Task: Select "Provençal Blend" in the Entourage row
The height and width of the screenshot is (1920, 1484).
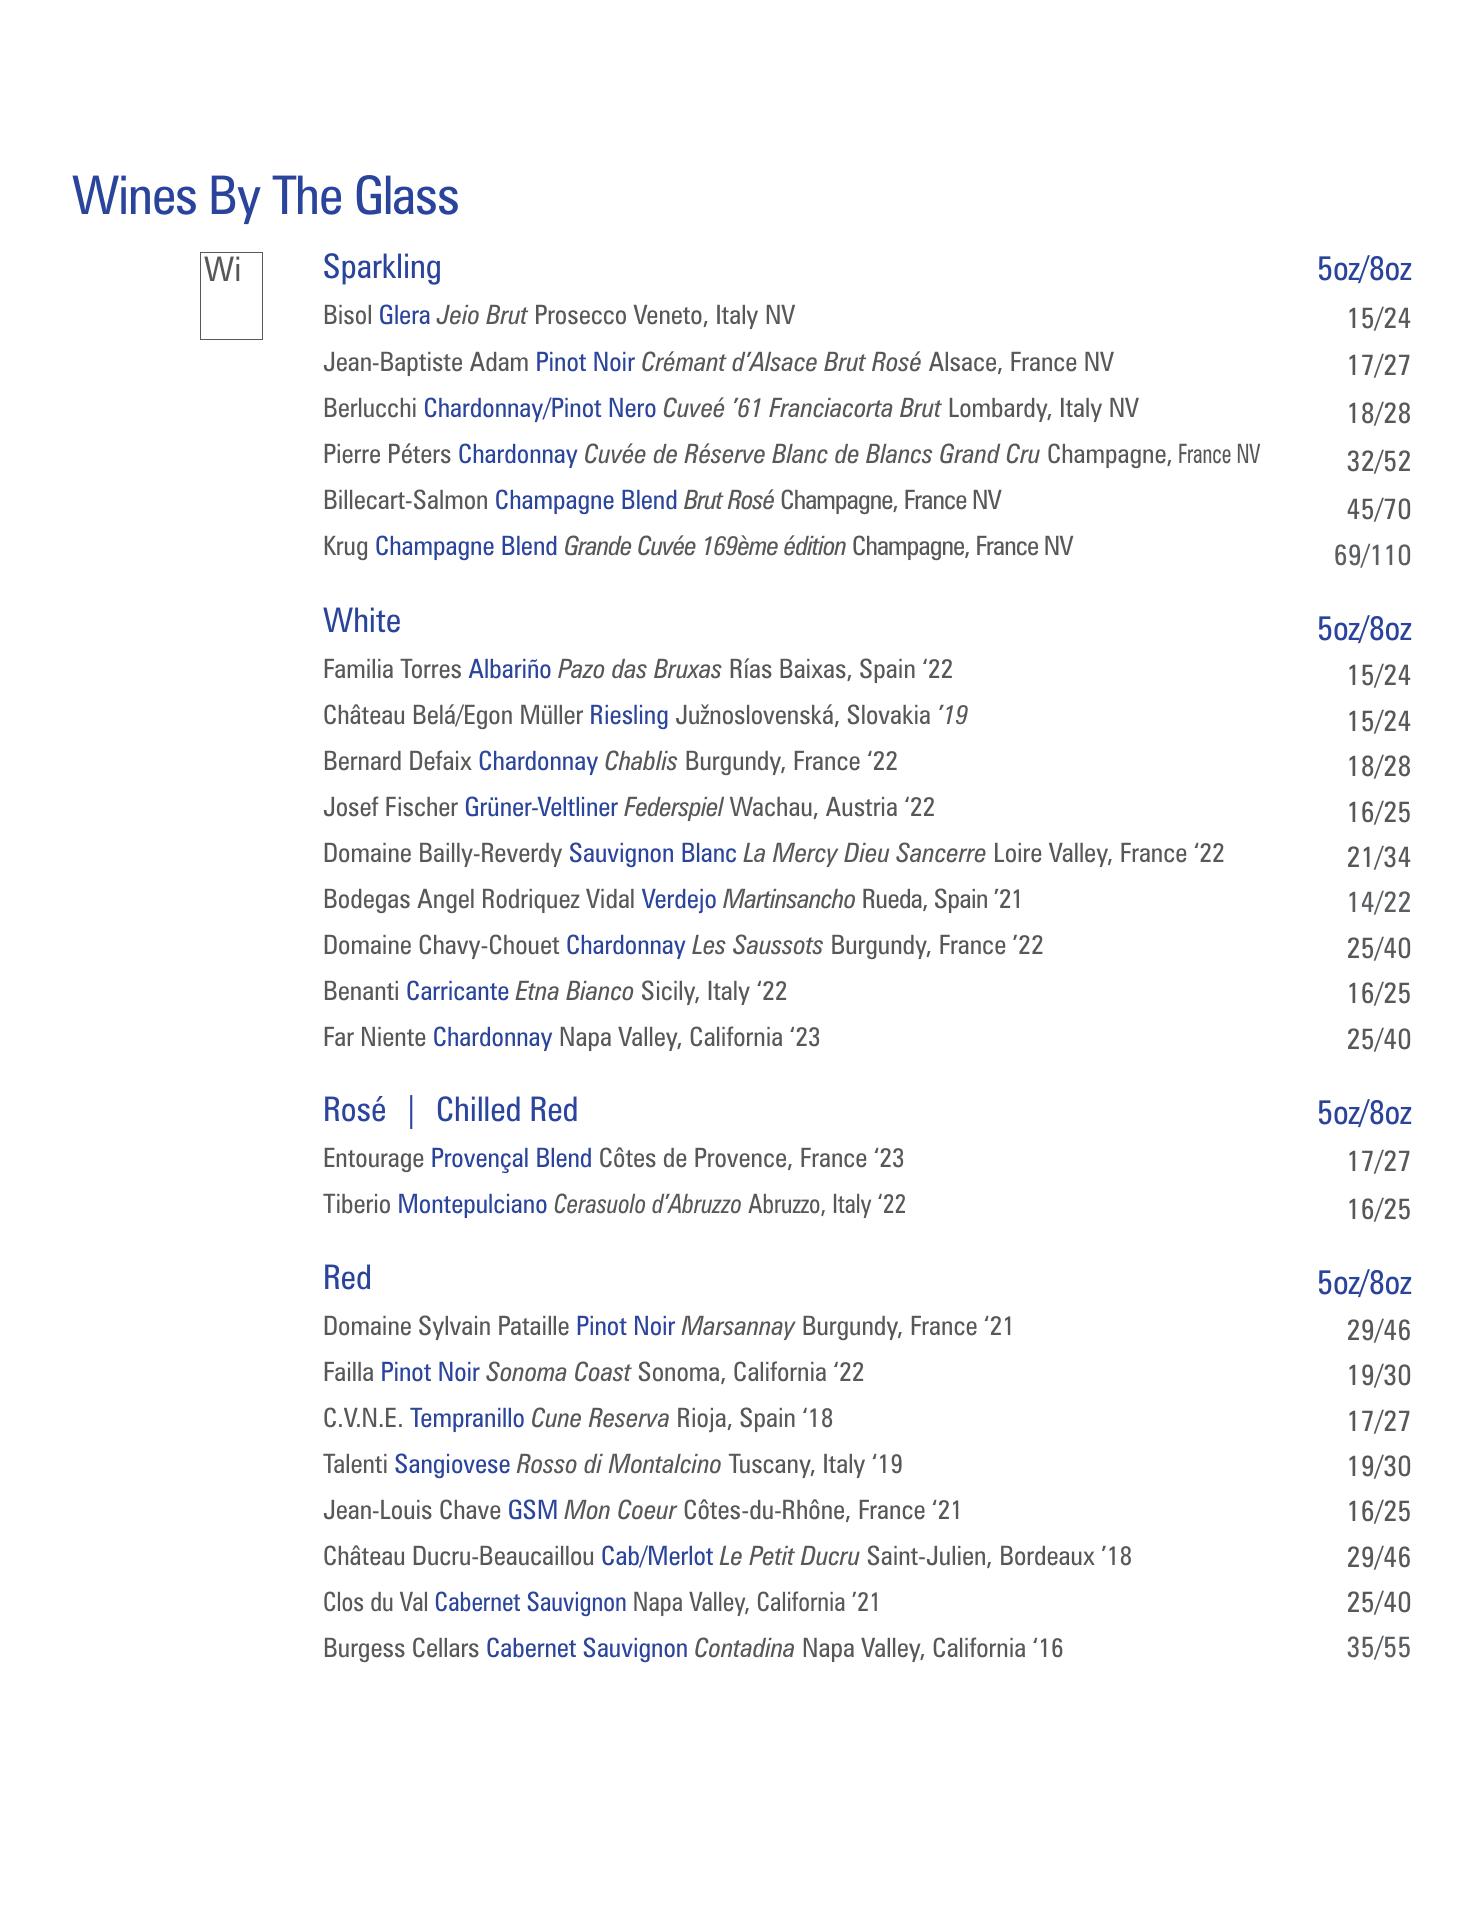Action: pyautogui.click(x=511, y=1158)
